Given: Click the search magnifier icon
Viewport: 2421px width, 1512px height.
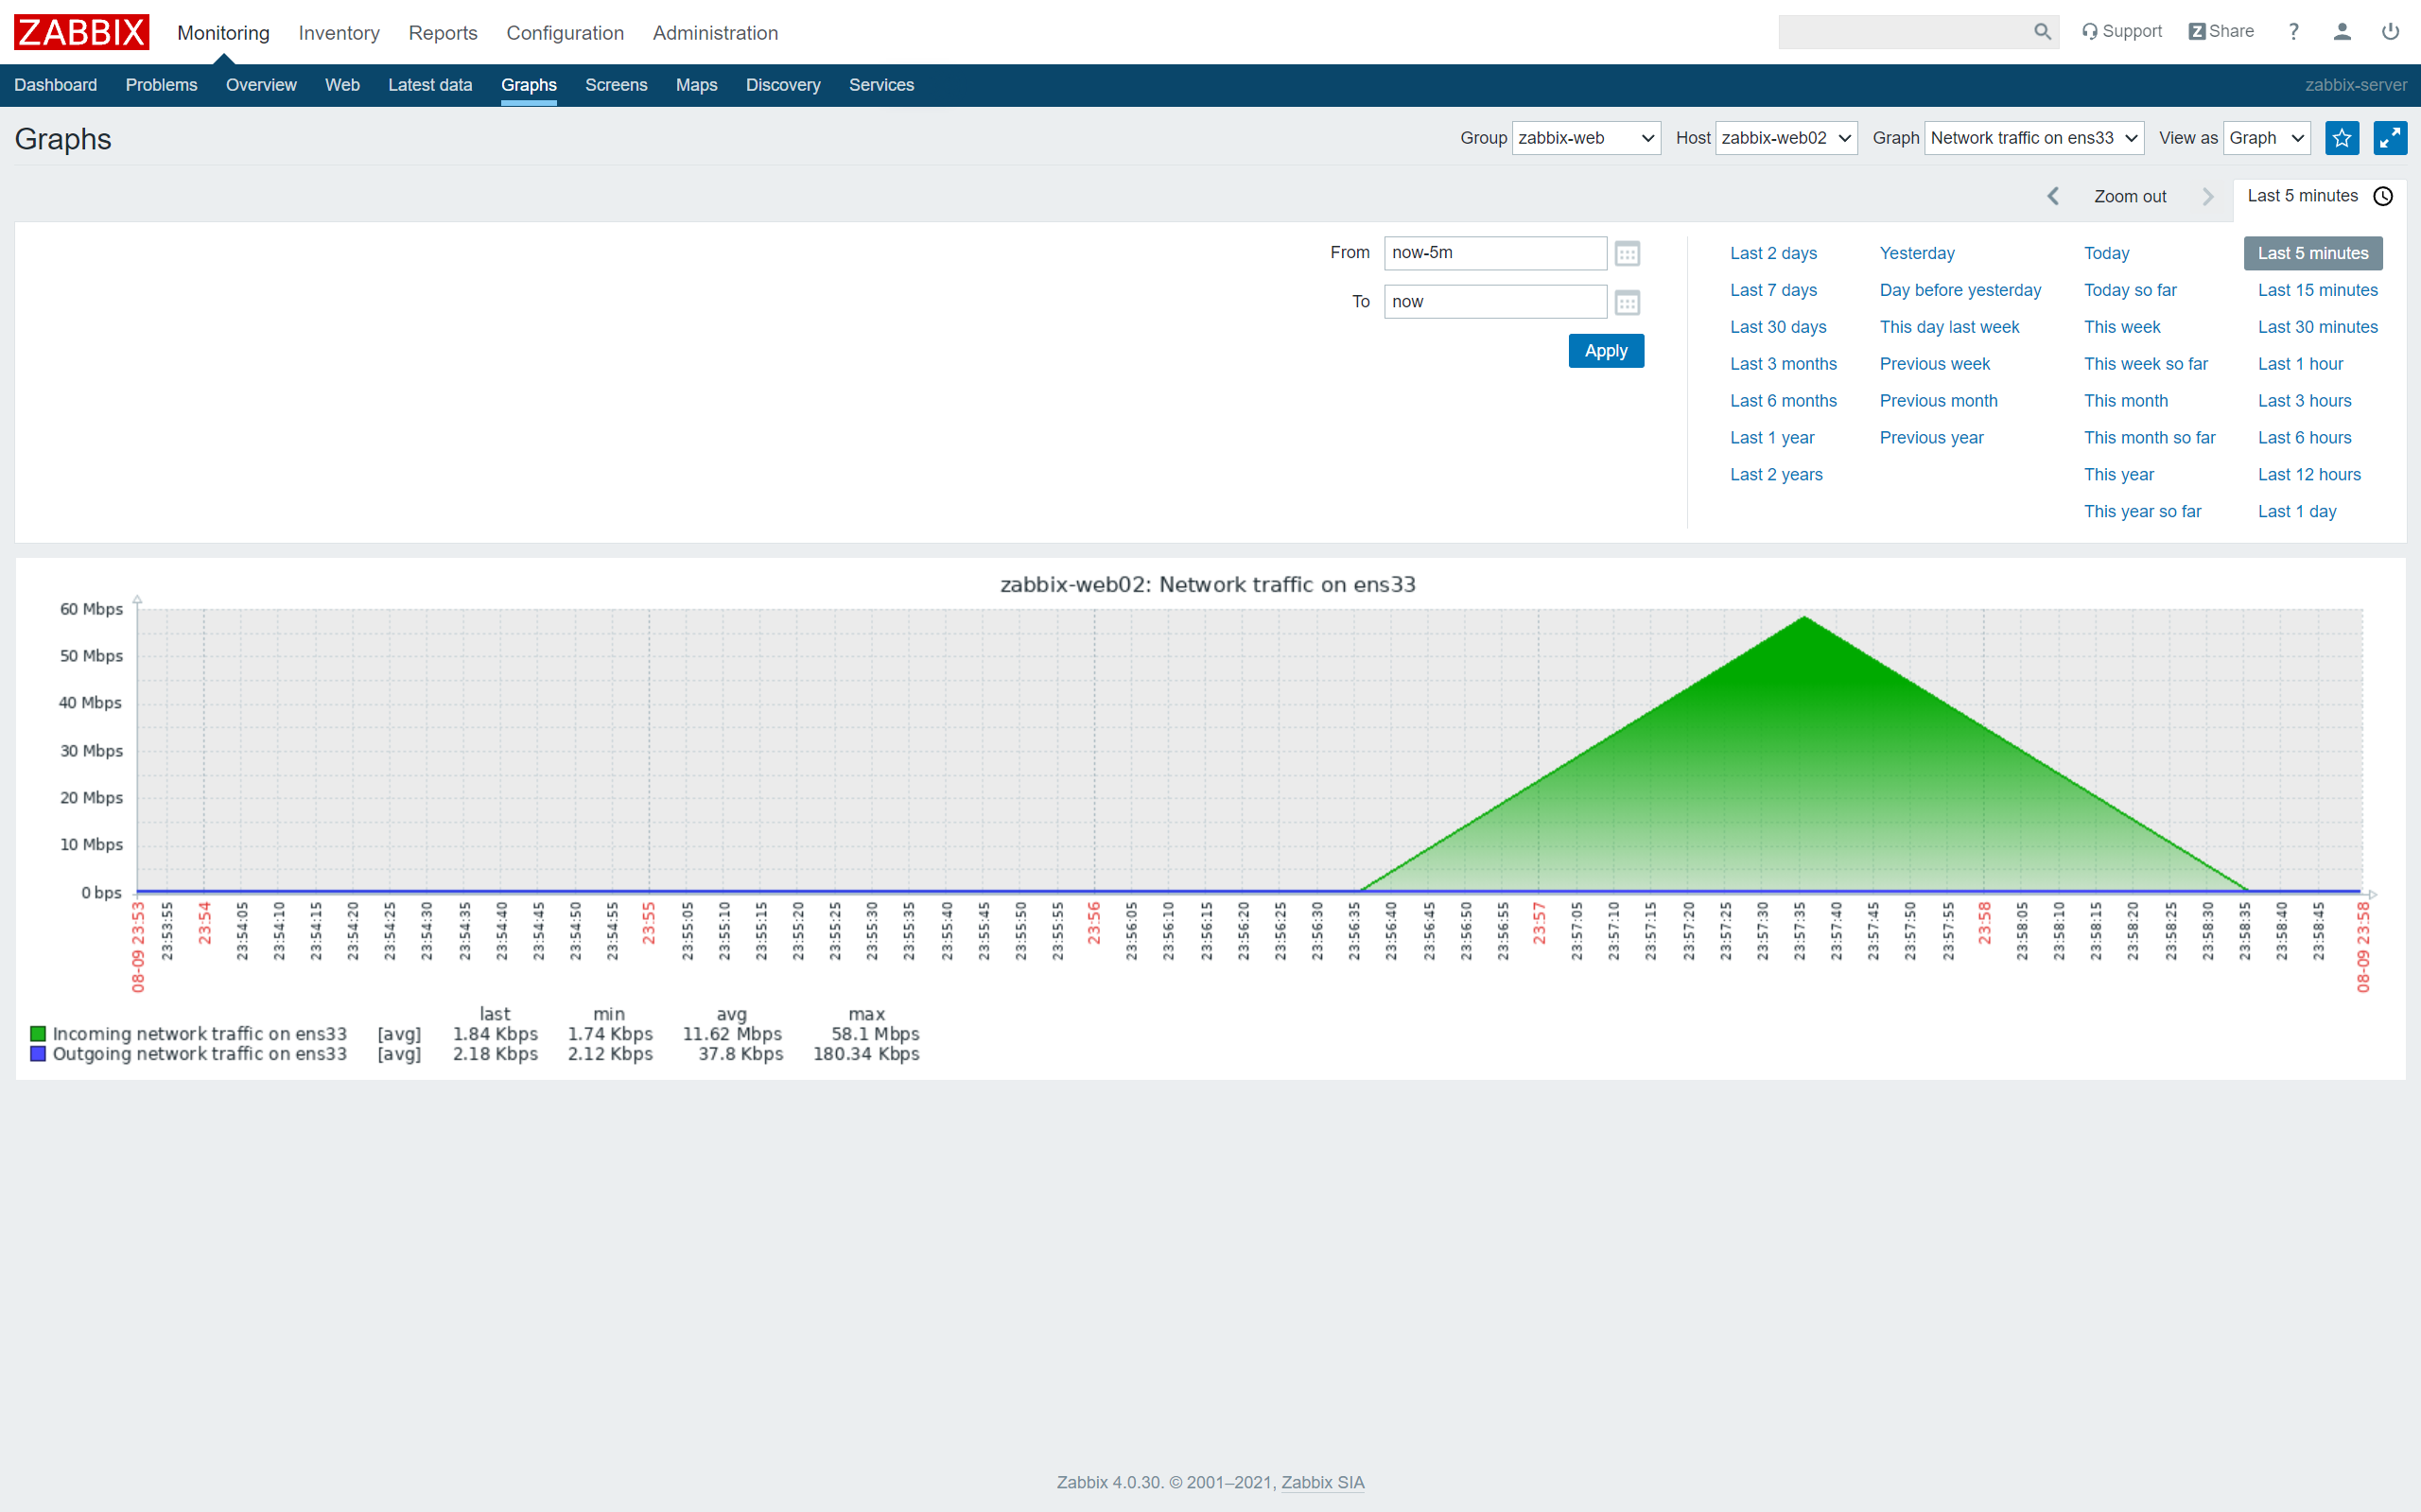Looking at the screenshot, I should pos(2042,32).
